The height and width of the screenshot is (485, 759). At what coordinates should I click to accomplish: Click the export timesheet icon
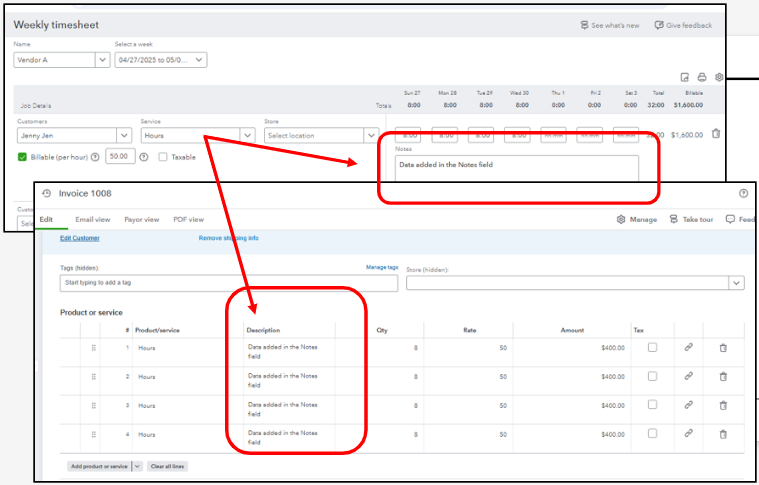tap(684, 77)
